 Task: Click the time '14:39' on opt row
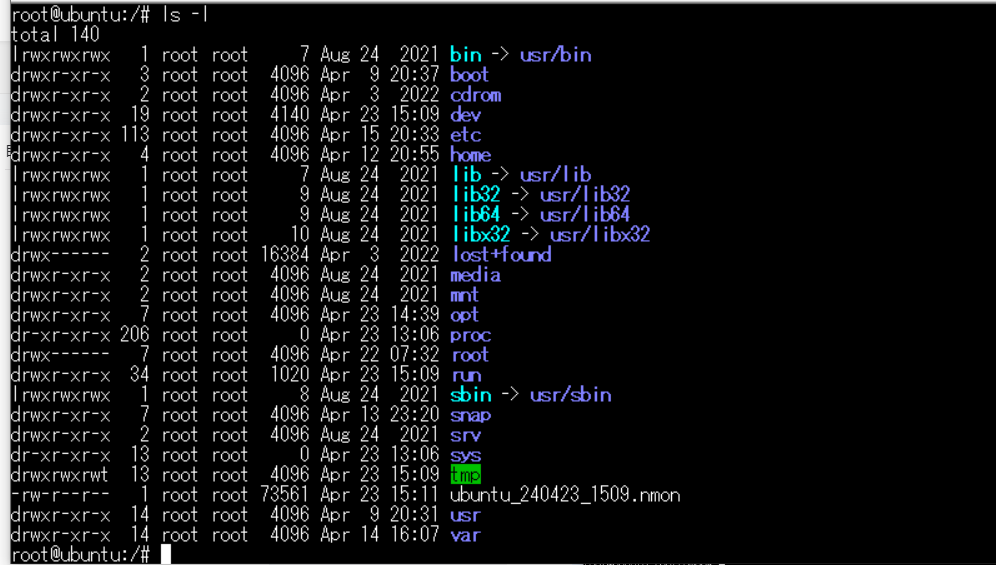click(x=415, y=315)
